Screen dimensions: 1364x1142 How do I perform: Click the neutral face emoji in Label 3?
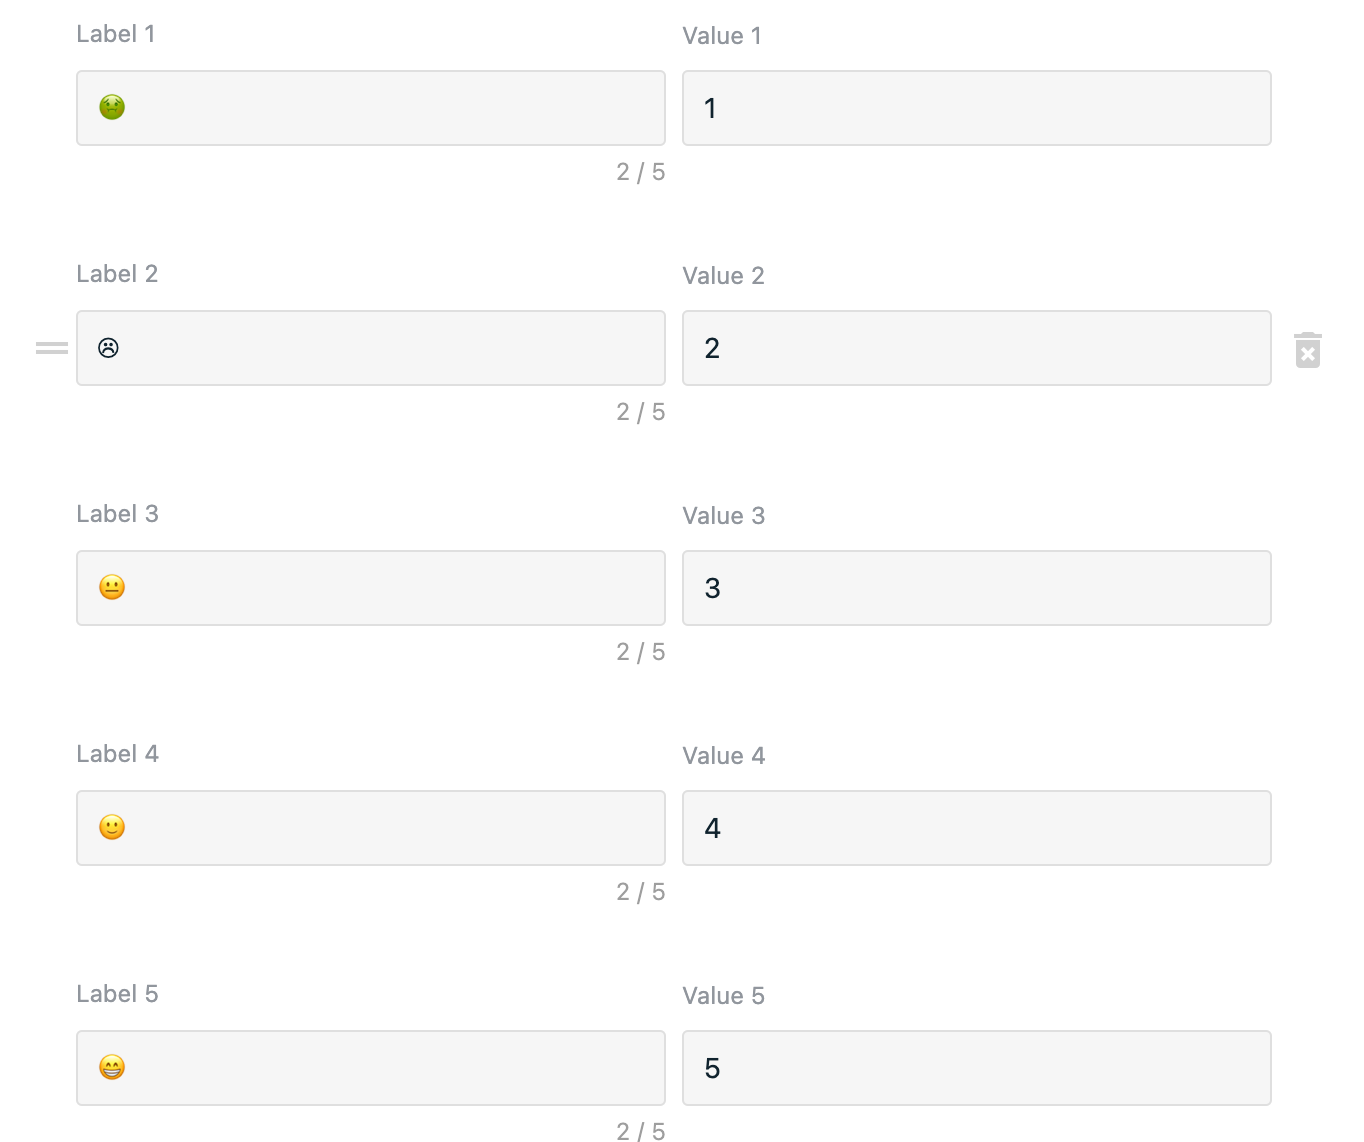112,587
